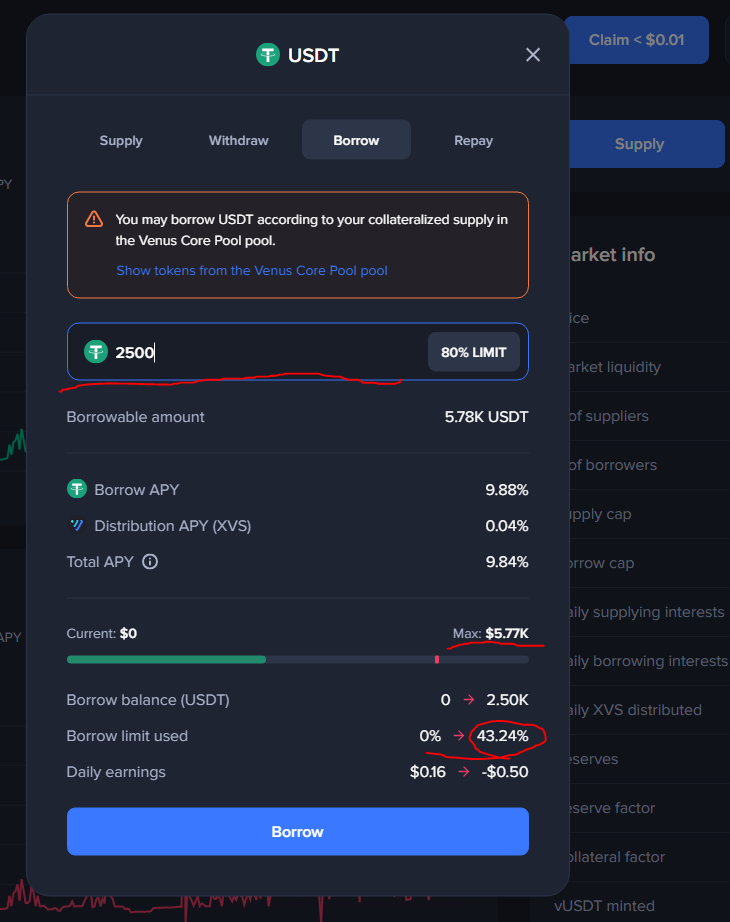
Task: Click the collateralized supply warning text
Action: 312,230
